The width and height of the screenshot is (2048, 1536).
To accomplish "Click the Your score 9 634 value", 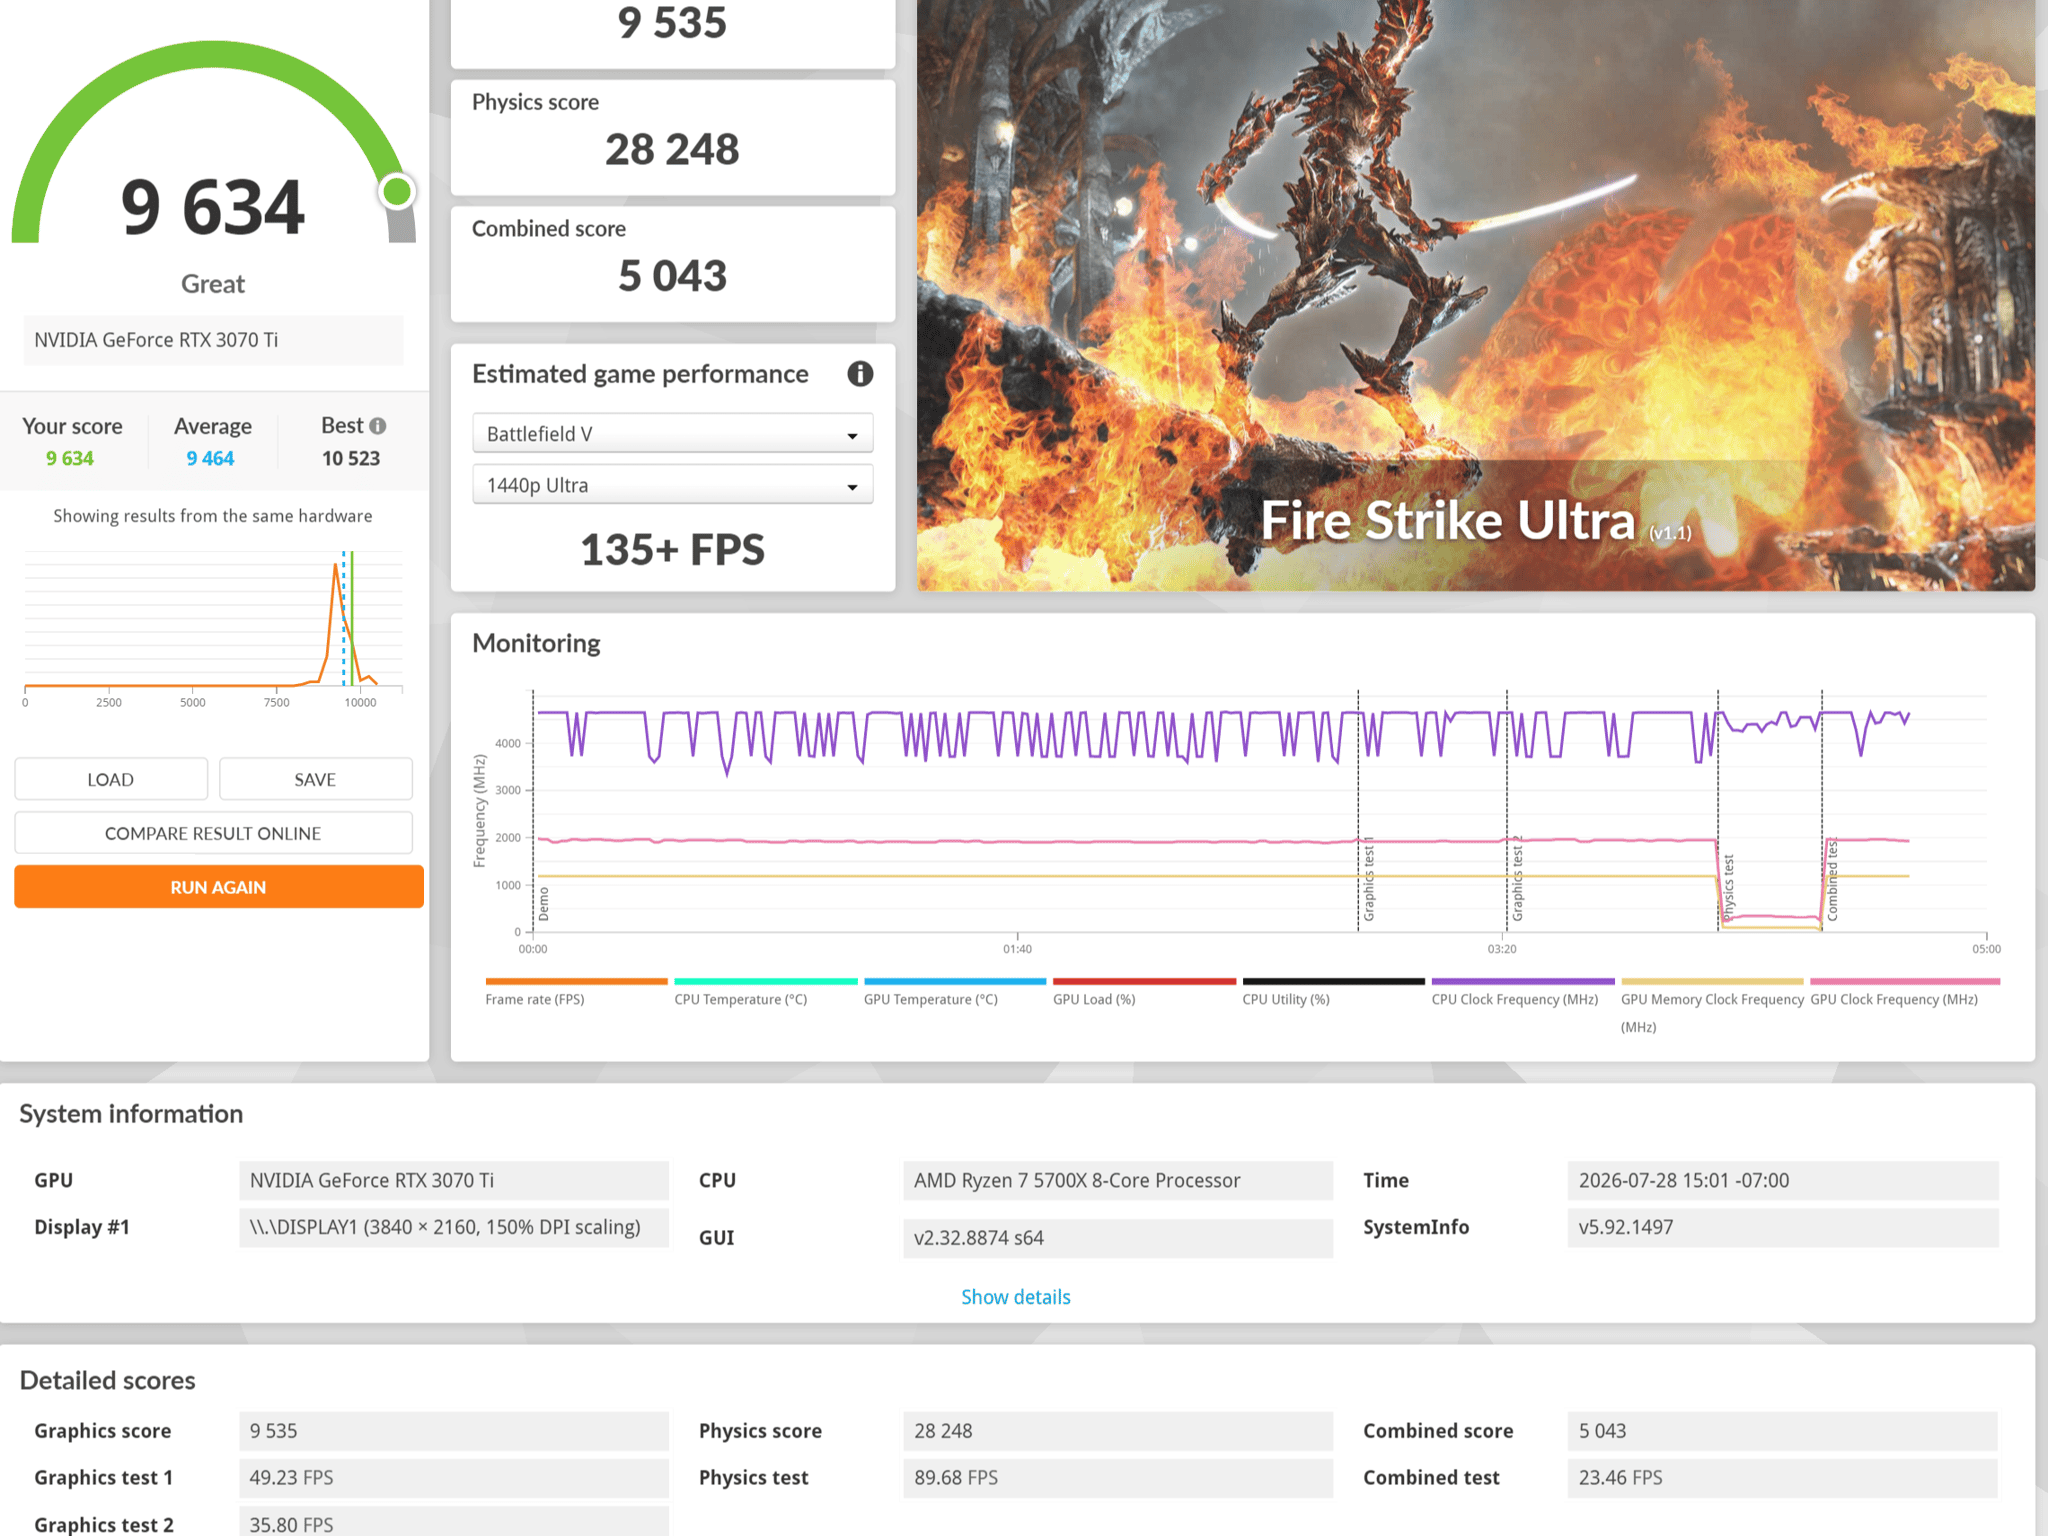I will (70, 458).
